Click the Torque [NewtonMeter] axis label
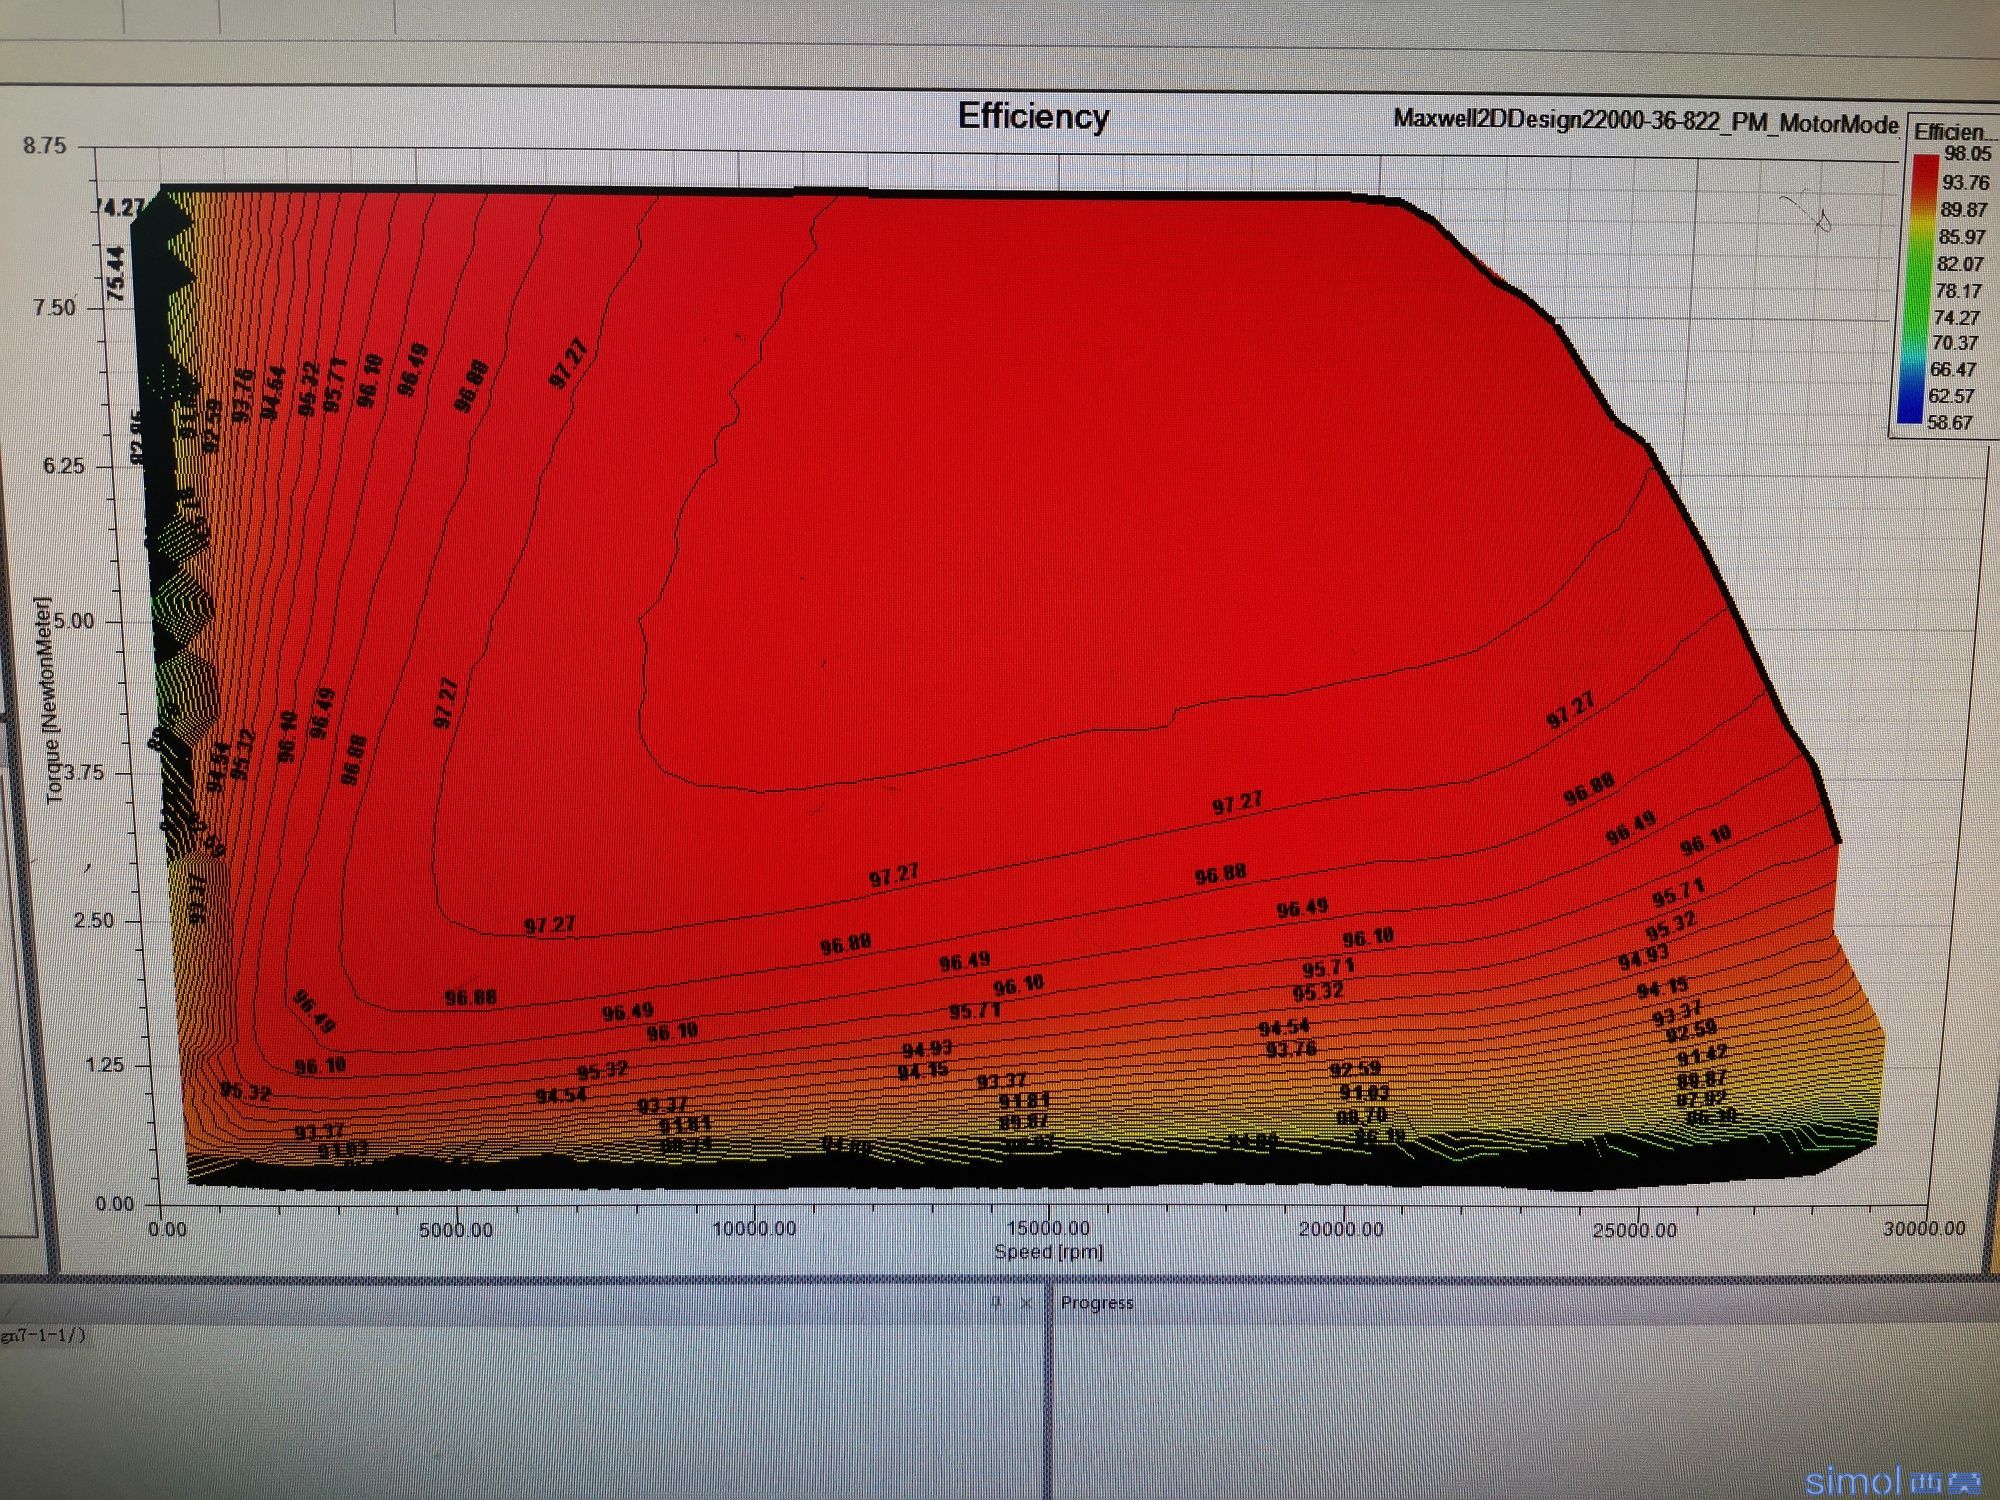The width and height of the screenshot is (2000, 1500). [x=50, y=699]
